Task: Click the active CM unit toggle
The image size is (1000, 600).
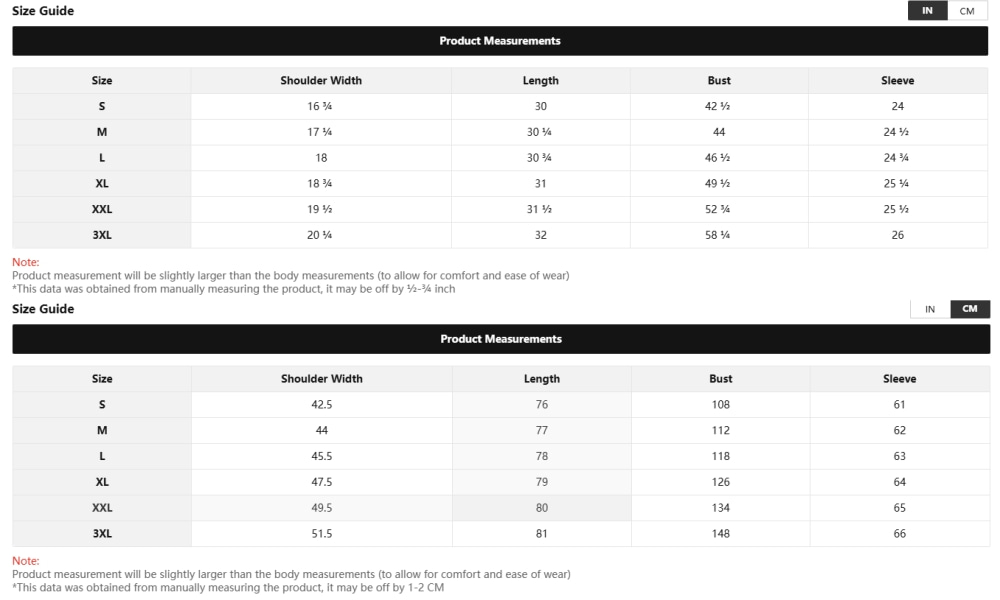Action: (x=970, y=309)
